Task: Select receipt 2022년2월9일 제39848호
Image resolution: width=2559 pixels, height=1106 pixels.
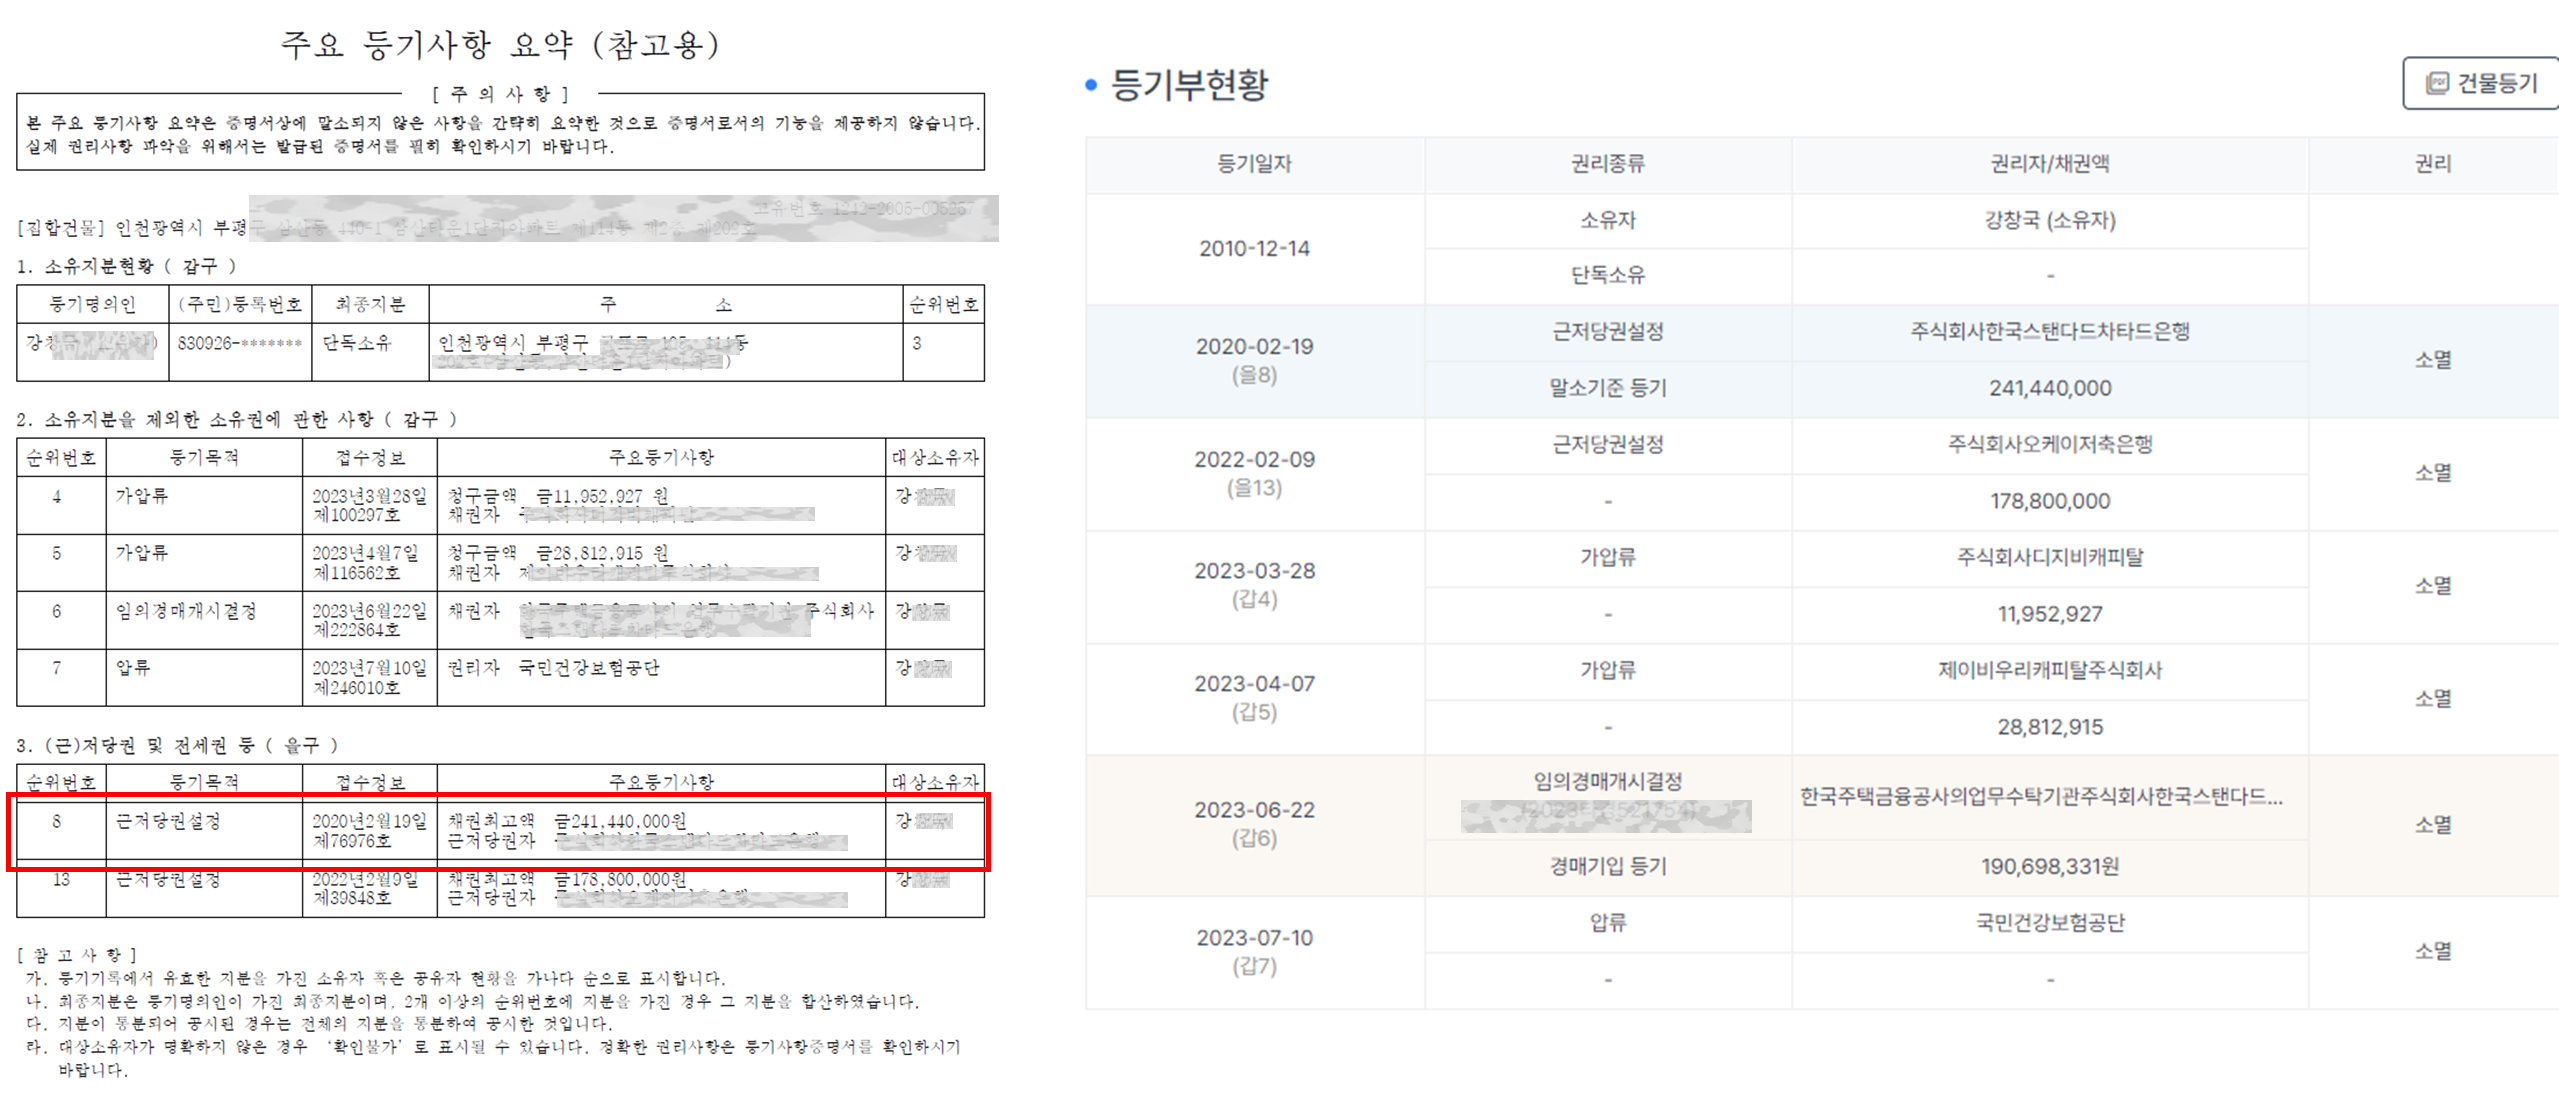Action: 365,888
